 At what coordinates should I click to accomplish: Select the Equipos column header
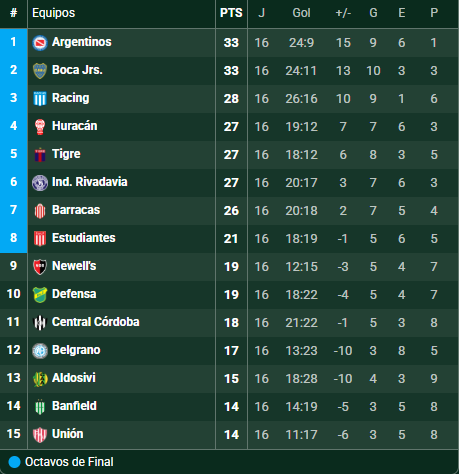click(x=54, y=13)
